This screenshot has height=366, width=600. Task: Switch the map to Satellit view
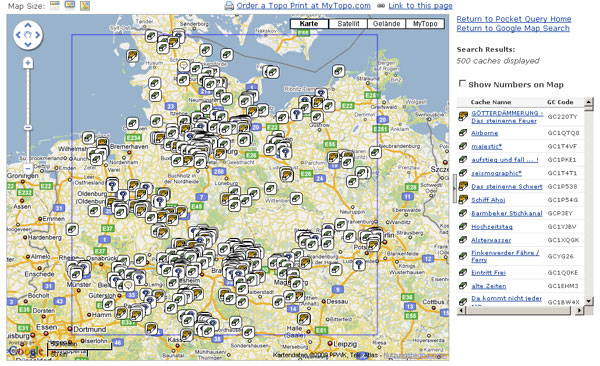point(348,24)
